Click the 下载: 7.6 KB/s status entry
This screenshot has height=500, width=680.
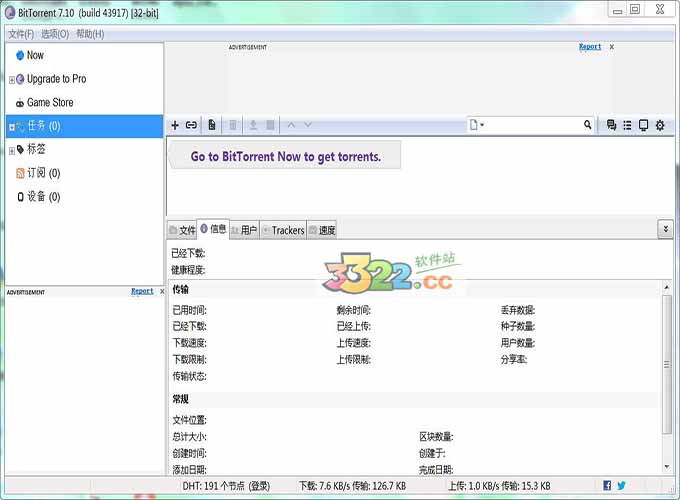coord(352,486)
